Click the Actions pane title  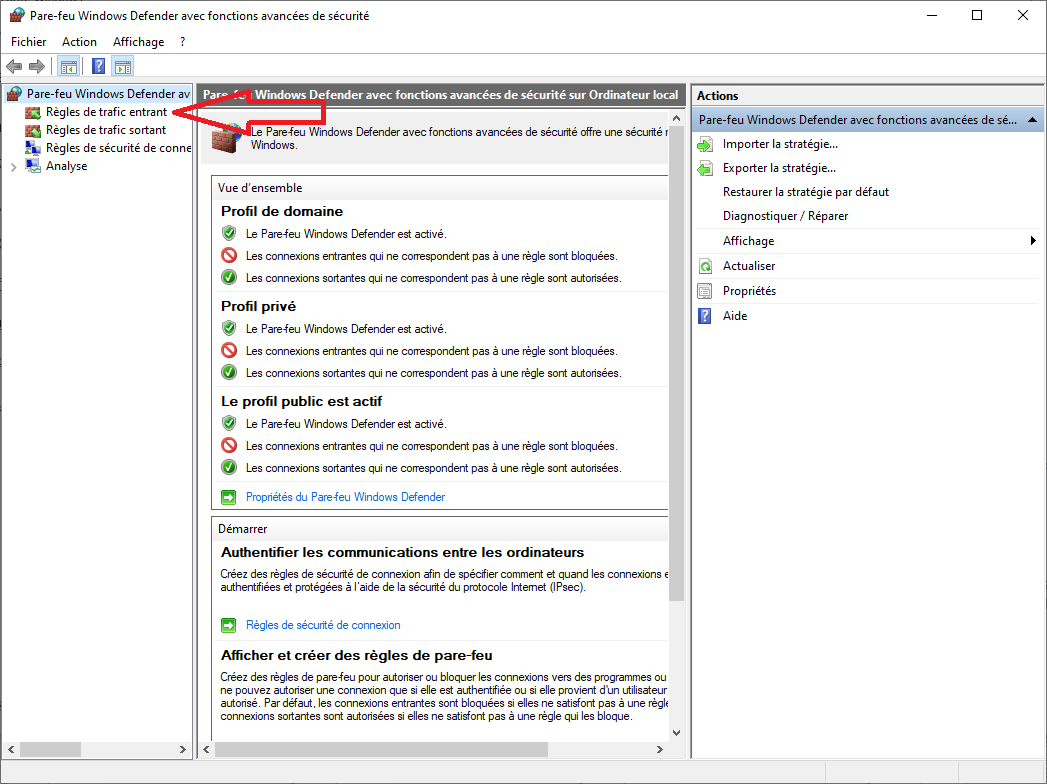pos(717,95)
